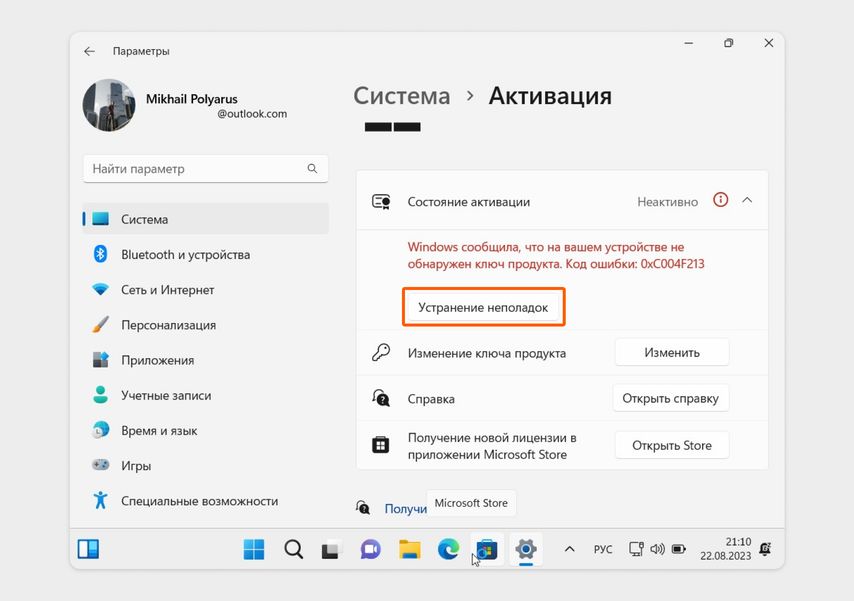The width and height of the screenshot is (854, 601).
Task: Open Bluetooth и устройства settings
Action: 205,254
